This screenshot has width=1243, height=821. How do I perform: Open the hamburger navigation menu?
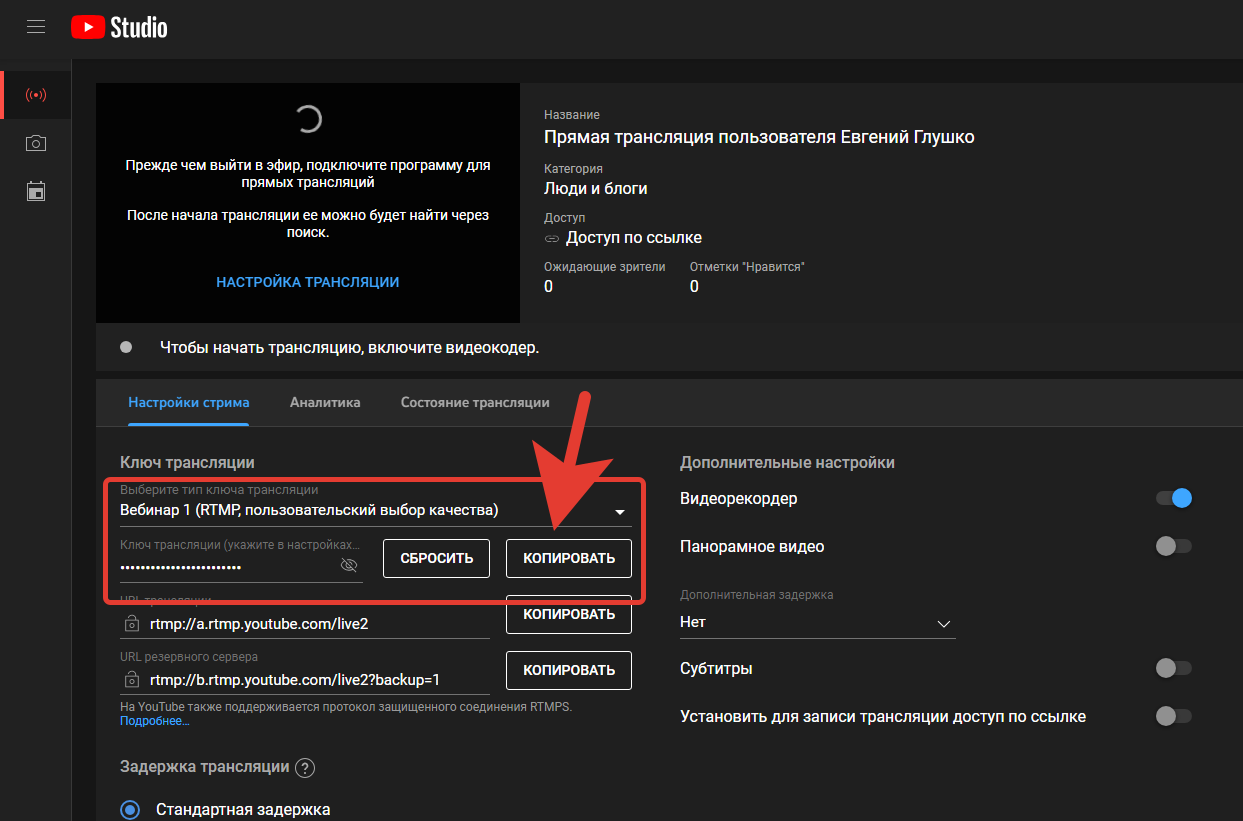pyautogui.click(x=36, y=27)
